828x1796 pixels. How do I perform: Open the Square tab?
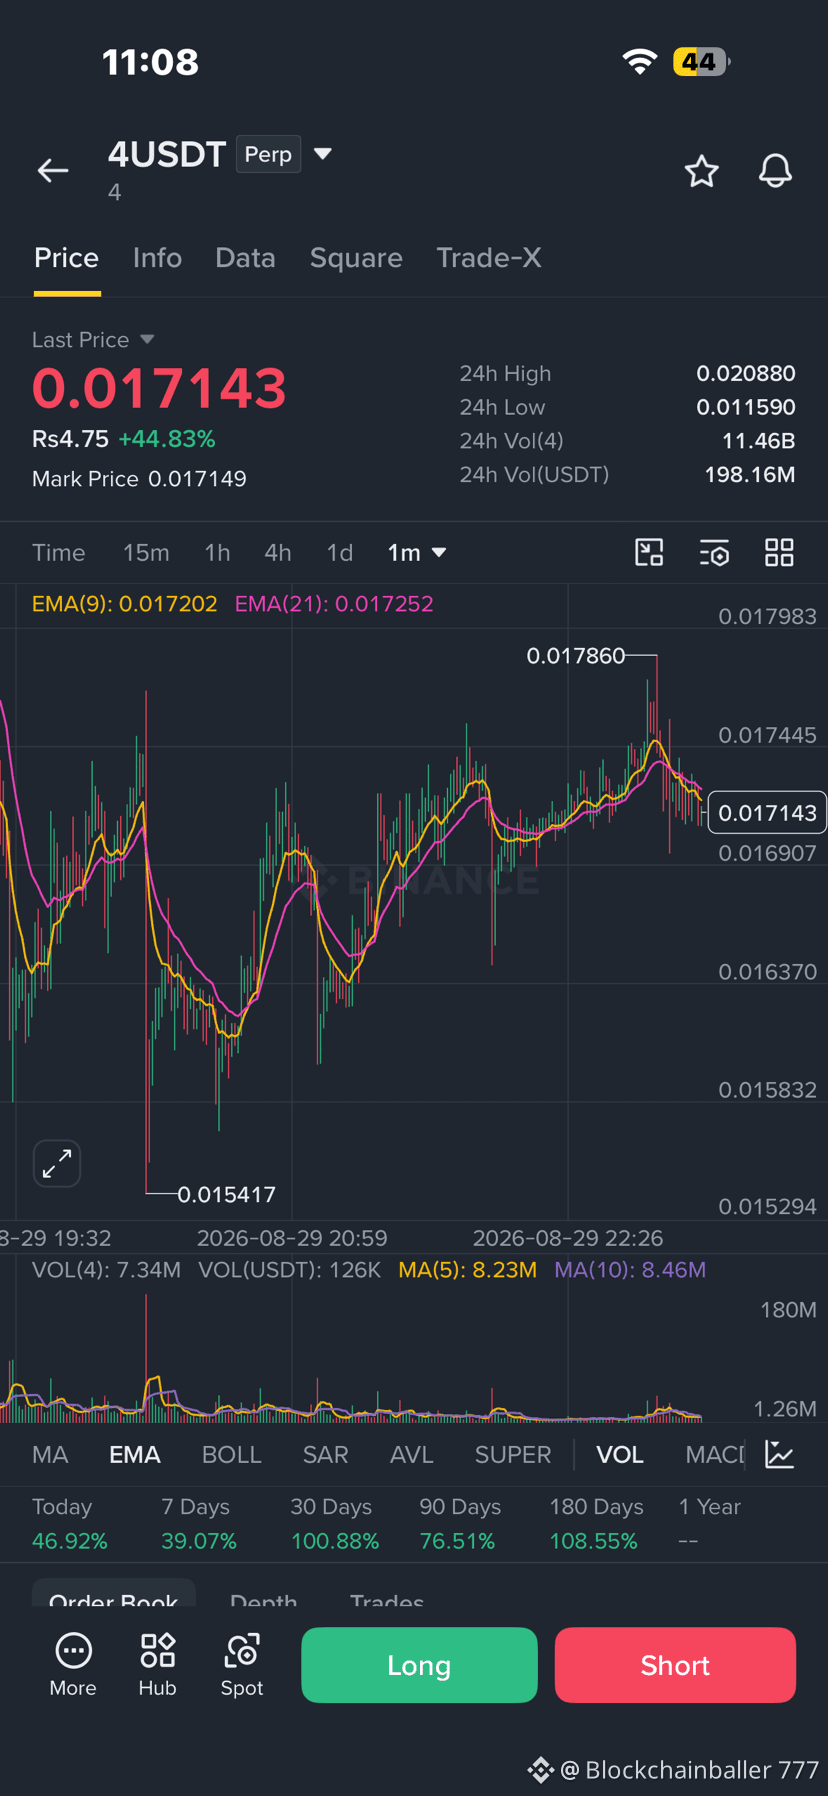(356, 258)
